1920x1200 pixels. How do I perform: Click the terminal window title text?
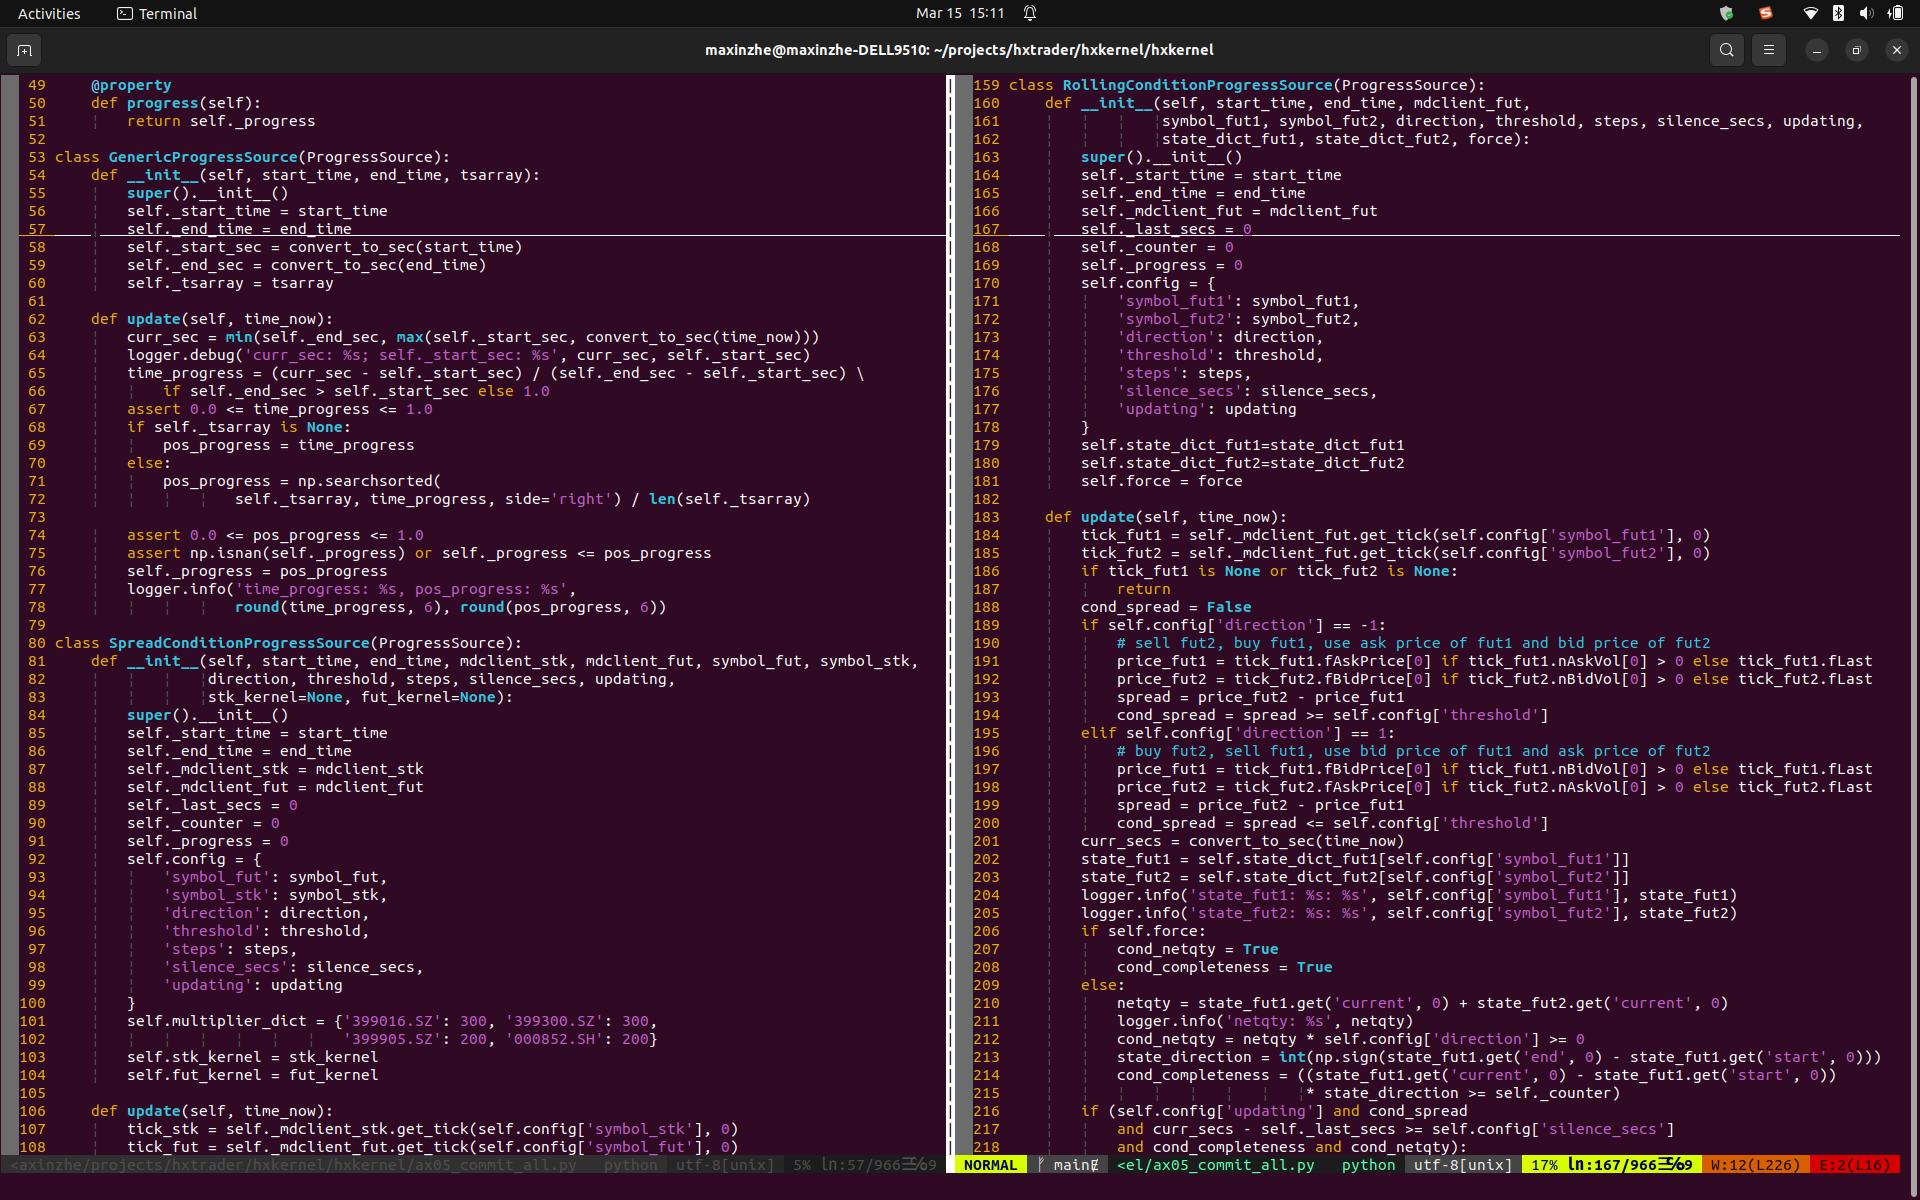coord(959,50)
